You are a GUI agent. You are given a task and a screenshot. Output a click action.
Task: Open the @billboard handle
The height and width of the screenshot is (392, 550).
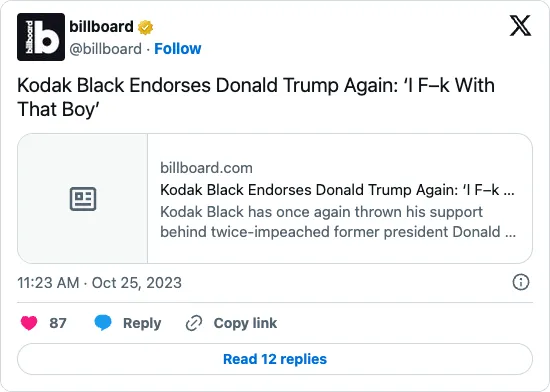[x=106, y=49]
